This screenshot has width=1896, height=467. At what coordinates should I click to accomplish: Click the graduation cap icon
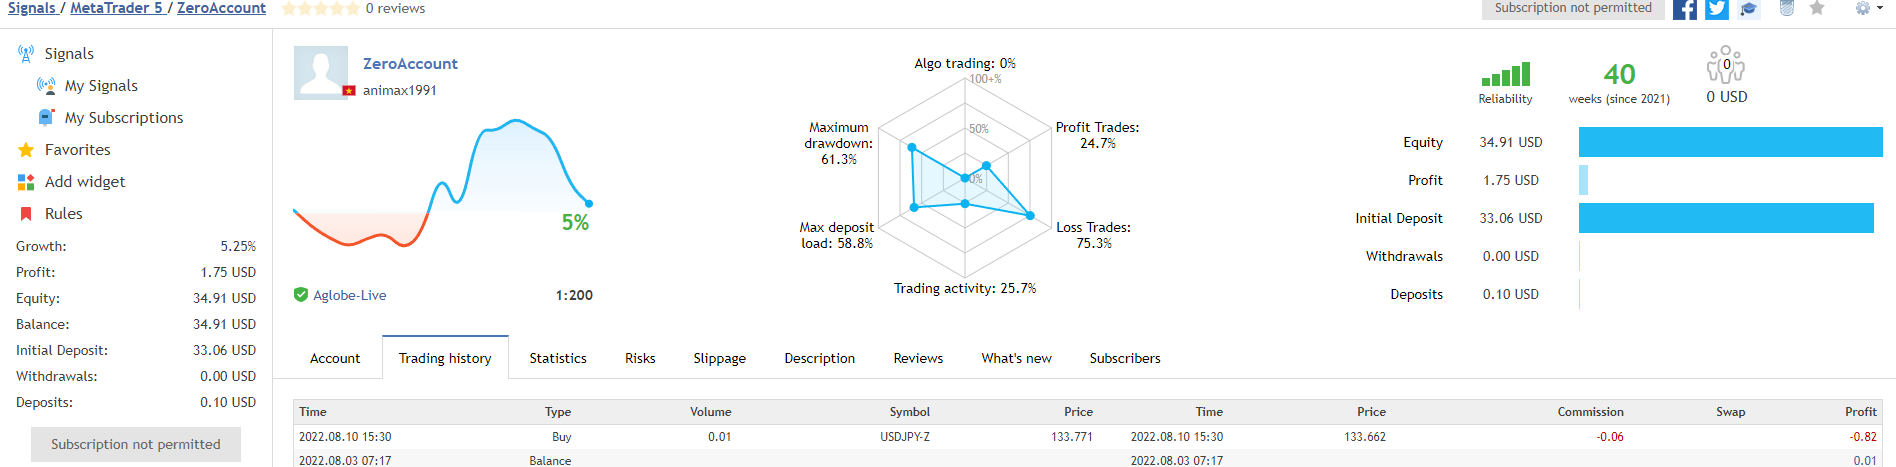pos(1749,9)
